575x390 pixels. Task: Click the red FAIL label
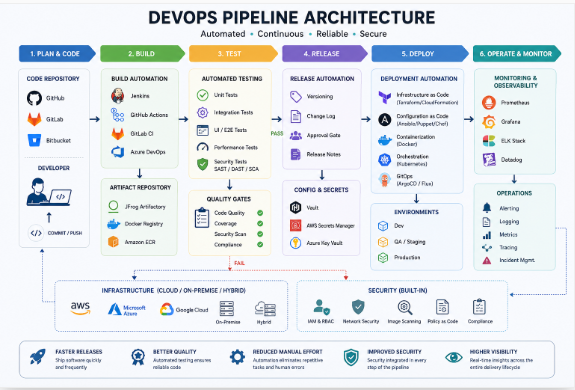click(239, 263)
